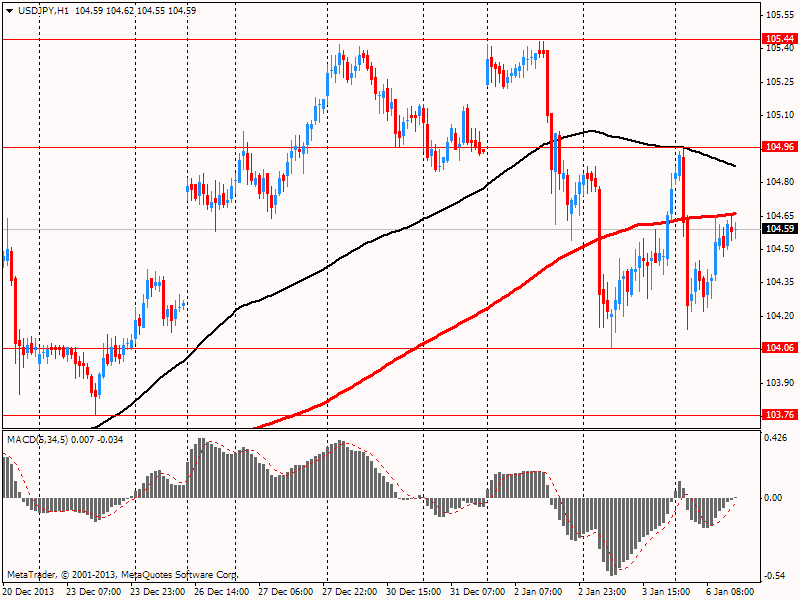Click the 6 Jan 08:00 time axis label
This screenshot has width=800, height=600.
730,591
